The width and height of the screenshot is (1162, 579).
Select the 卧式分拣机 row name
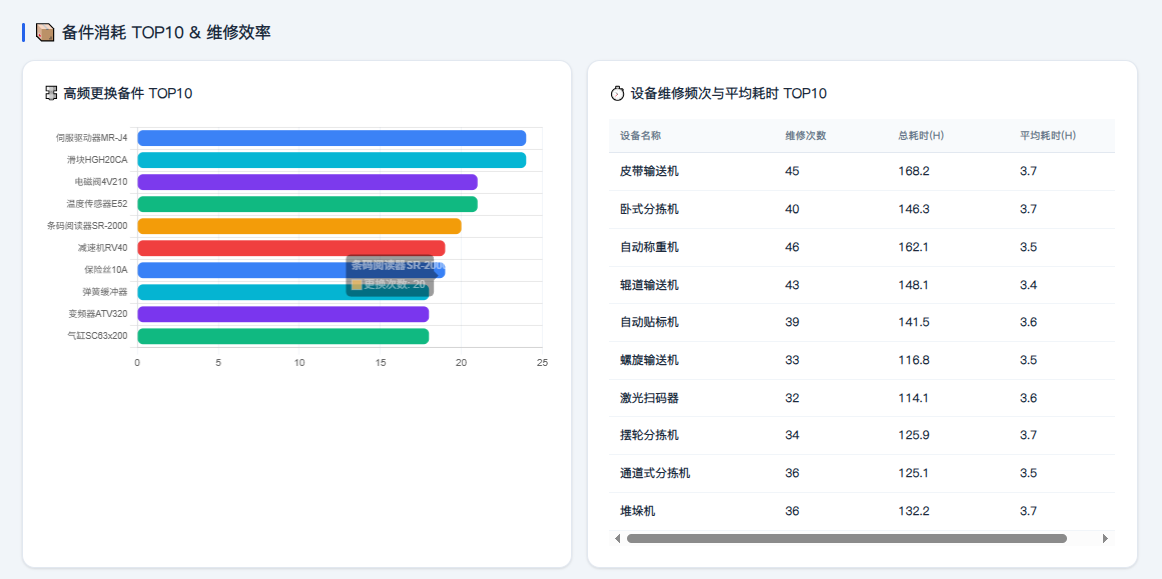[x=649, y=209]
